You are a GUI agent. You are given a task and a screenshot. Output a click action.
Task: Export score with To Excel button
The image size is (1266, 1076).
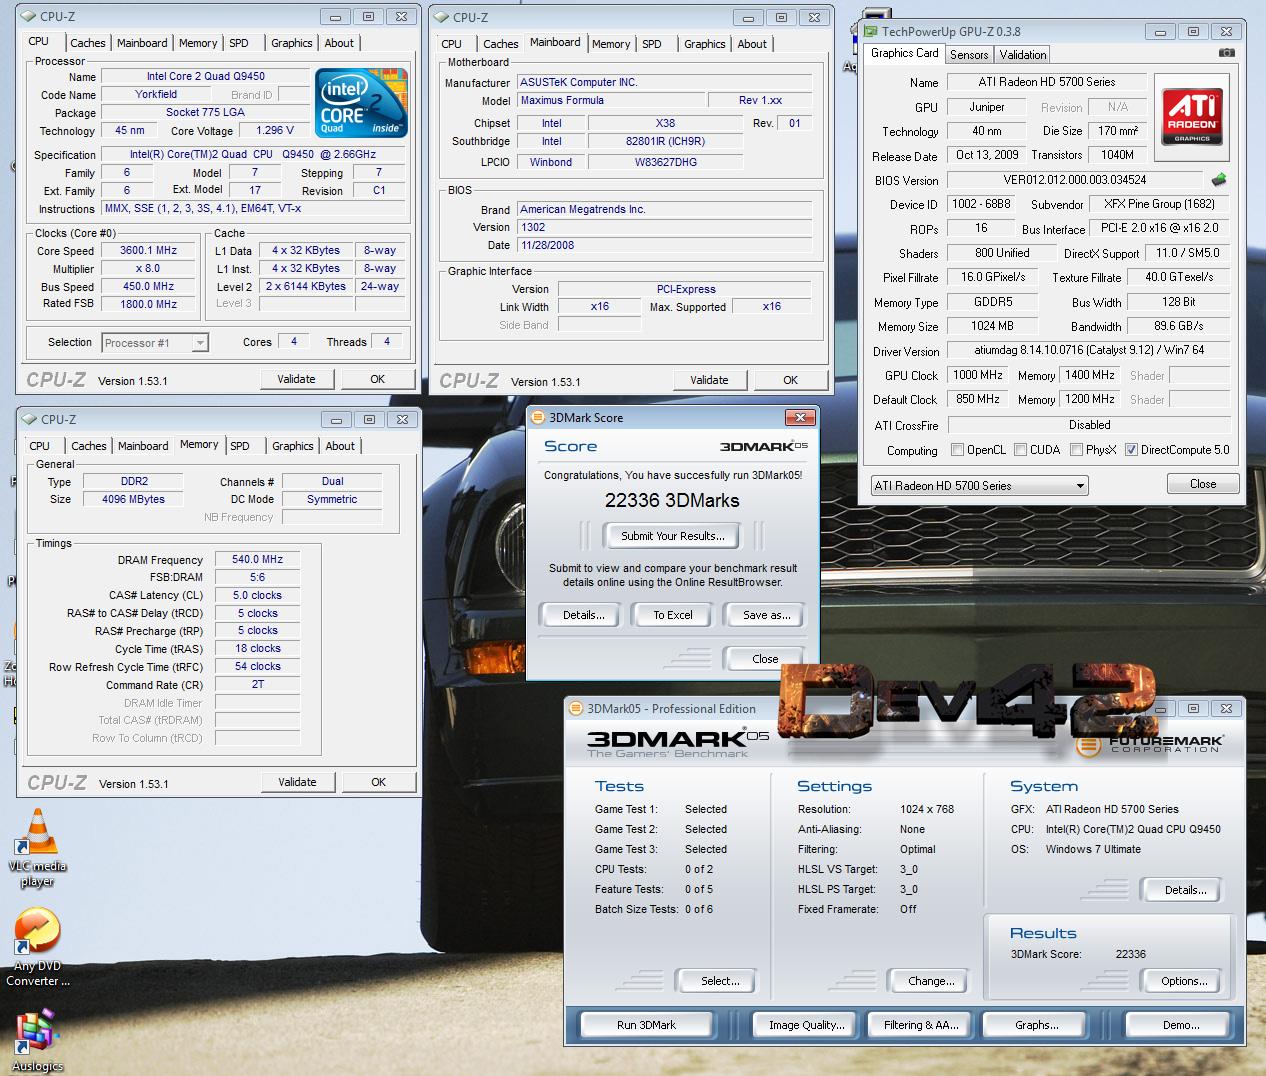click(x=673, y=615)
